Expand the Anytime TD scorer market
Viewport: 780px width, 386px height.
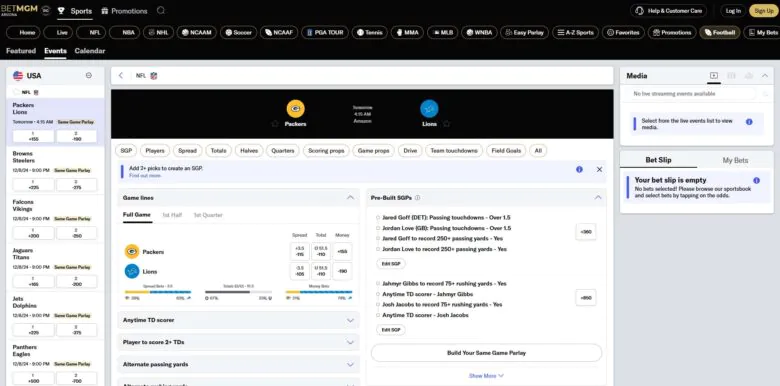pyautogui.click(x=238, y=320)
